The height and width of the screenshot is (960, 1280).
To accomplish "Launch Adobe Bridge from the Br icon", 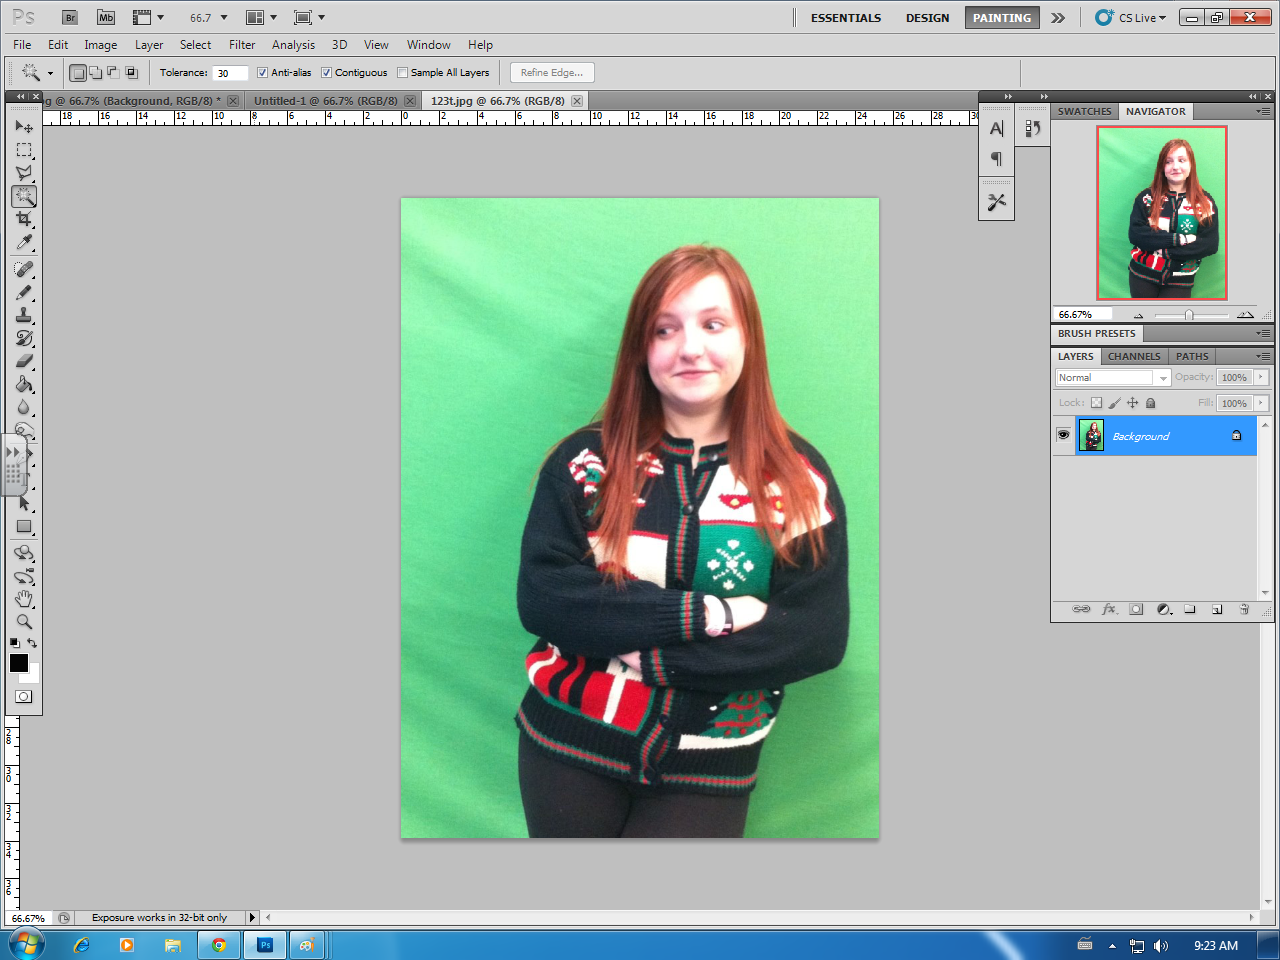I will [x=70, y=17].
